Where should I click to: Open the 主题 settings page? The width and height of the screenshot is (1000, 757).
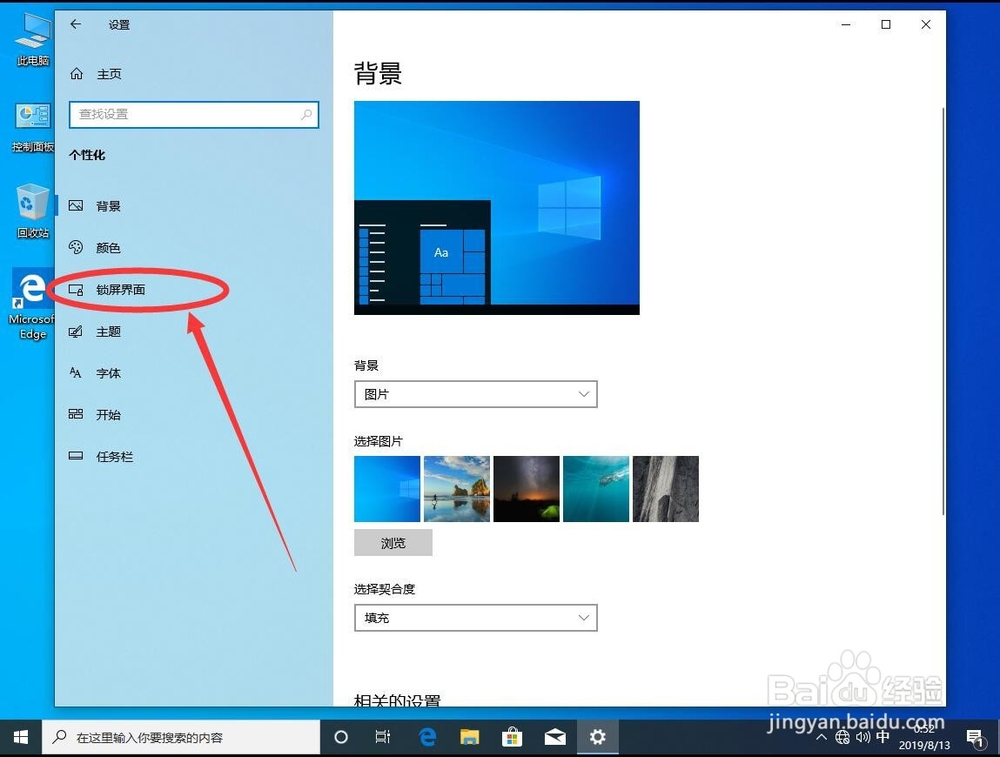194,332
